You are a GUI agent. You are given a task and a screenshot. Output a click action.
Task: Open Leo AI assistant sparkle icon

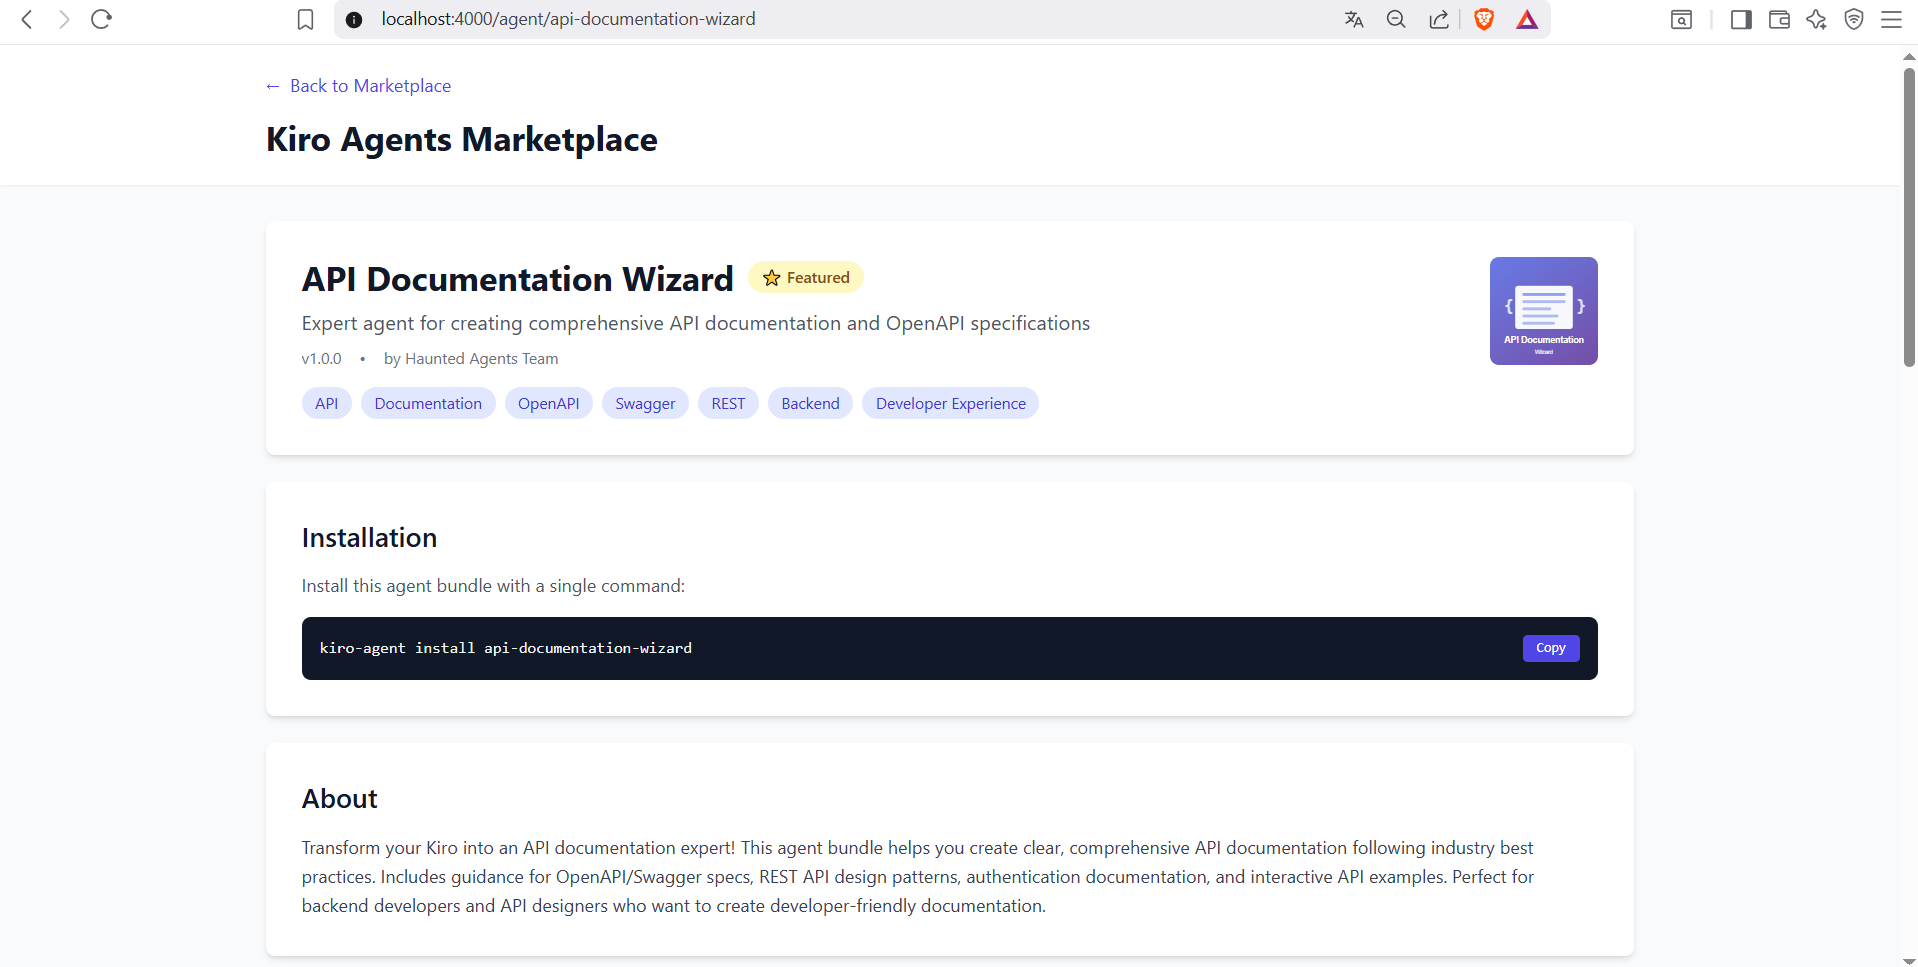point(1816,19)
